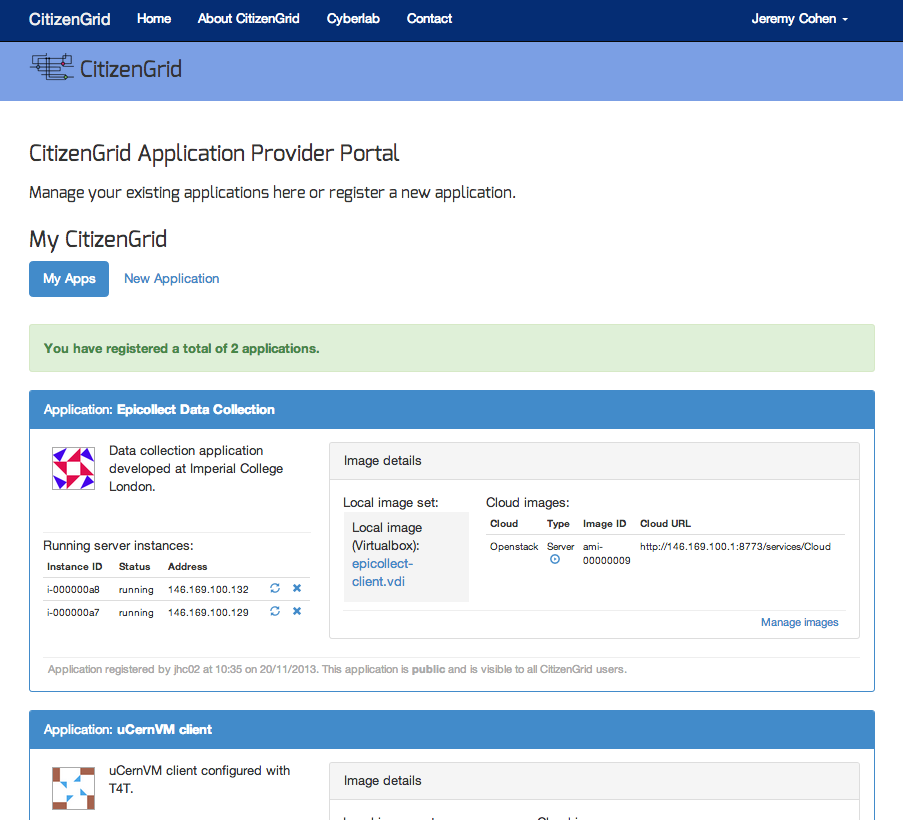Terminate instance i-000000a8 with the X icon
This screenshot has height=820, width=903.
pyautogui.click(x=297, y=588)
